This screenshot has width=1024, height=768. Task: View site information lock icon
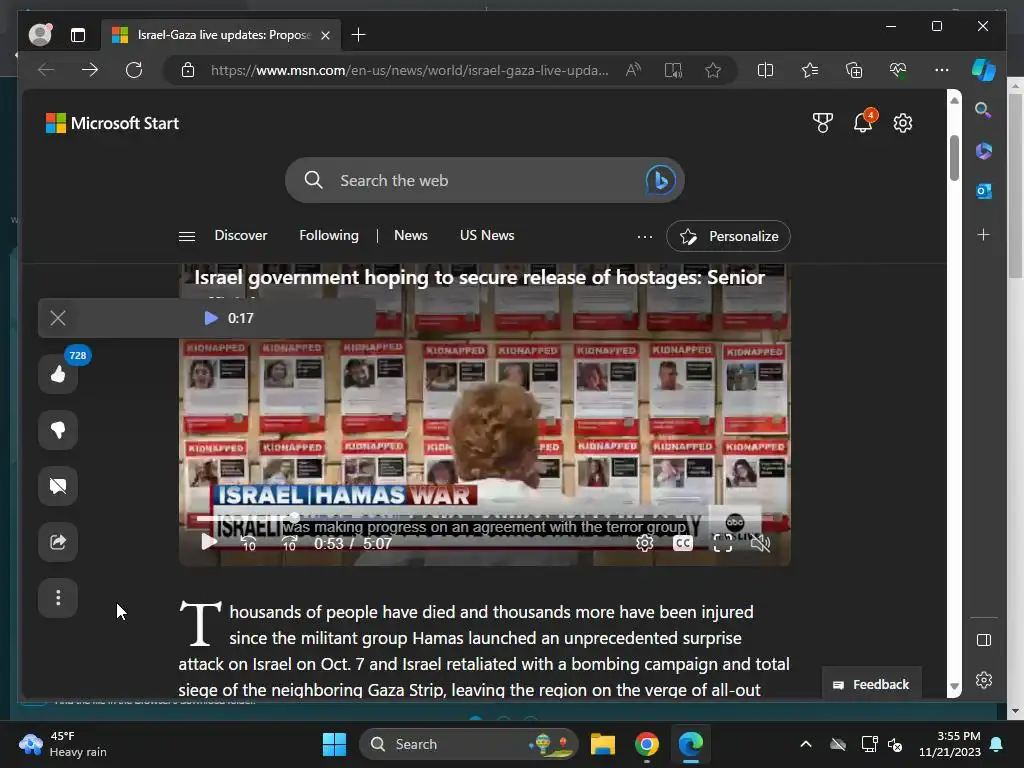tap(188, 70)
